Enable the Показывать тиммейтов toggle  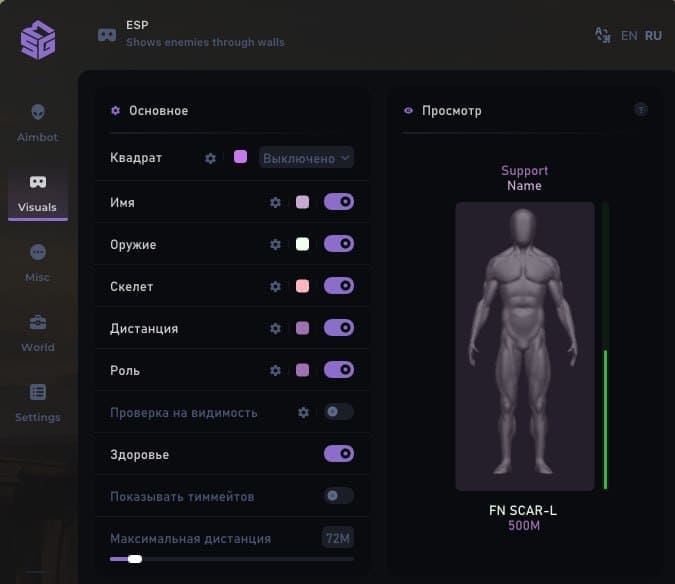pyautogui.click(x=339, y=496)
